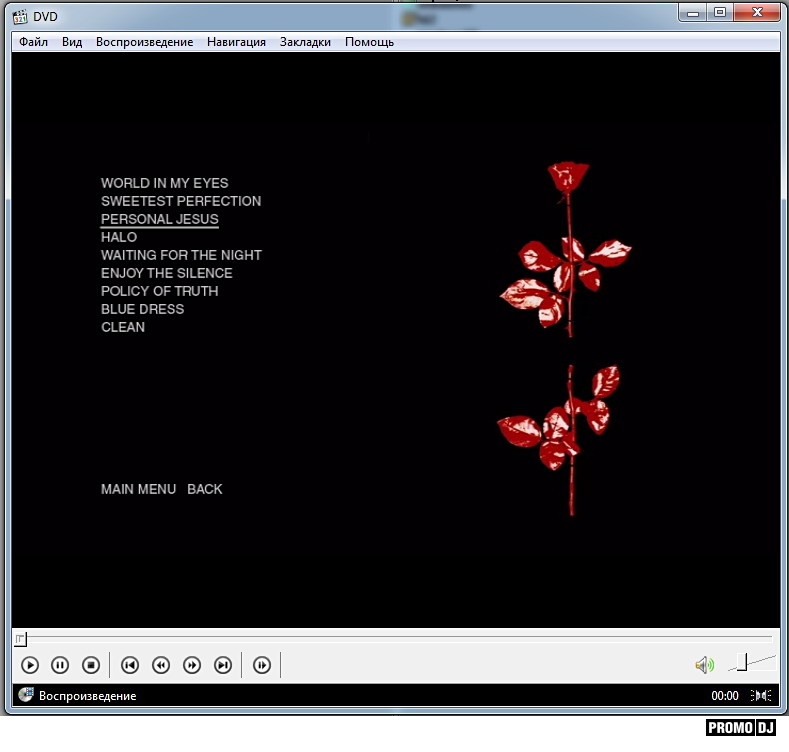Skip to previous chapter button

click(129, 665)
